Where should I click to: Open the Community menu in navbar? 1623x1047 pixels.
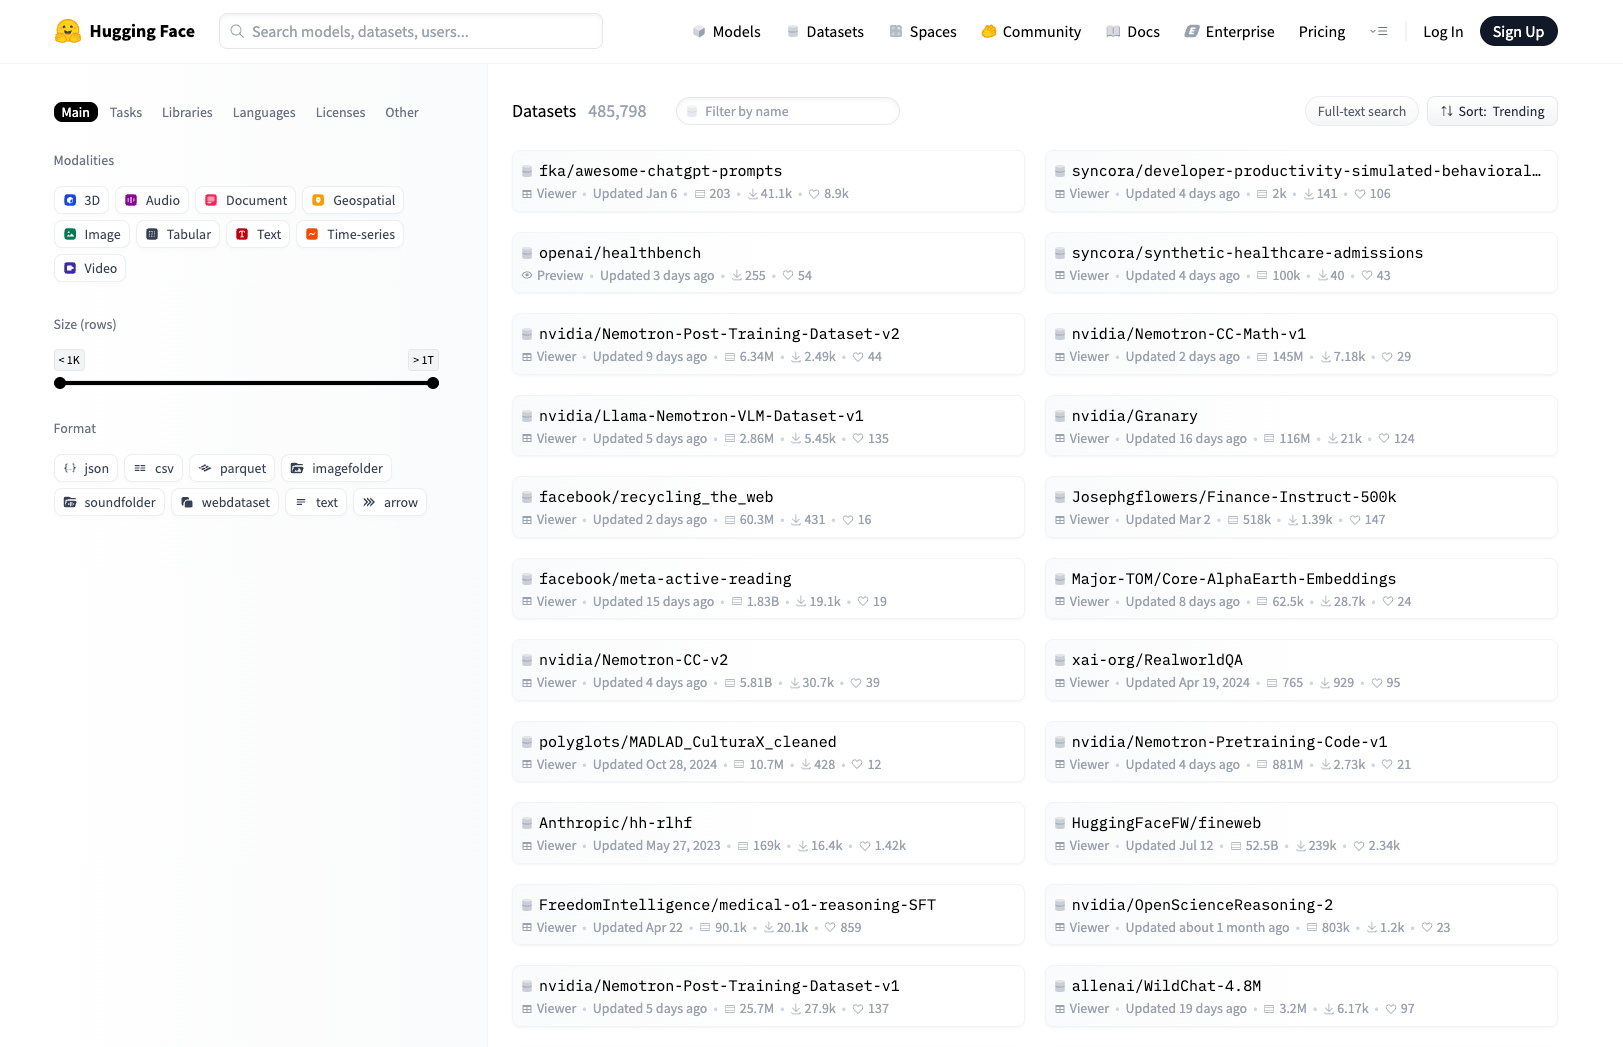coord(1031,31)
